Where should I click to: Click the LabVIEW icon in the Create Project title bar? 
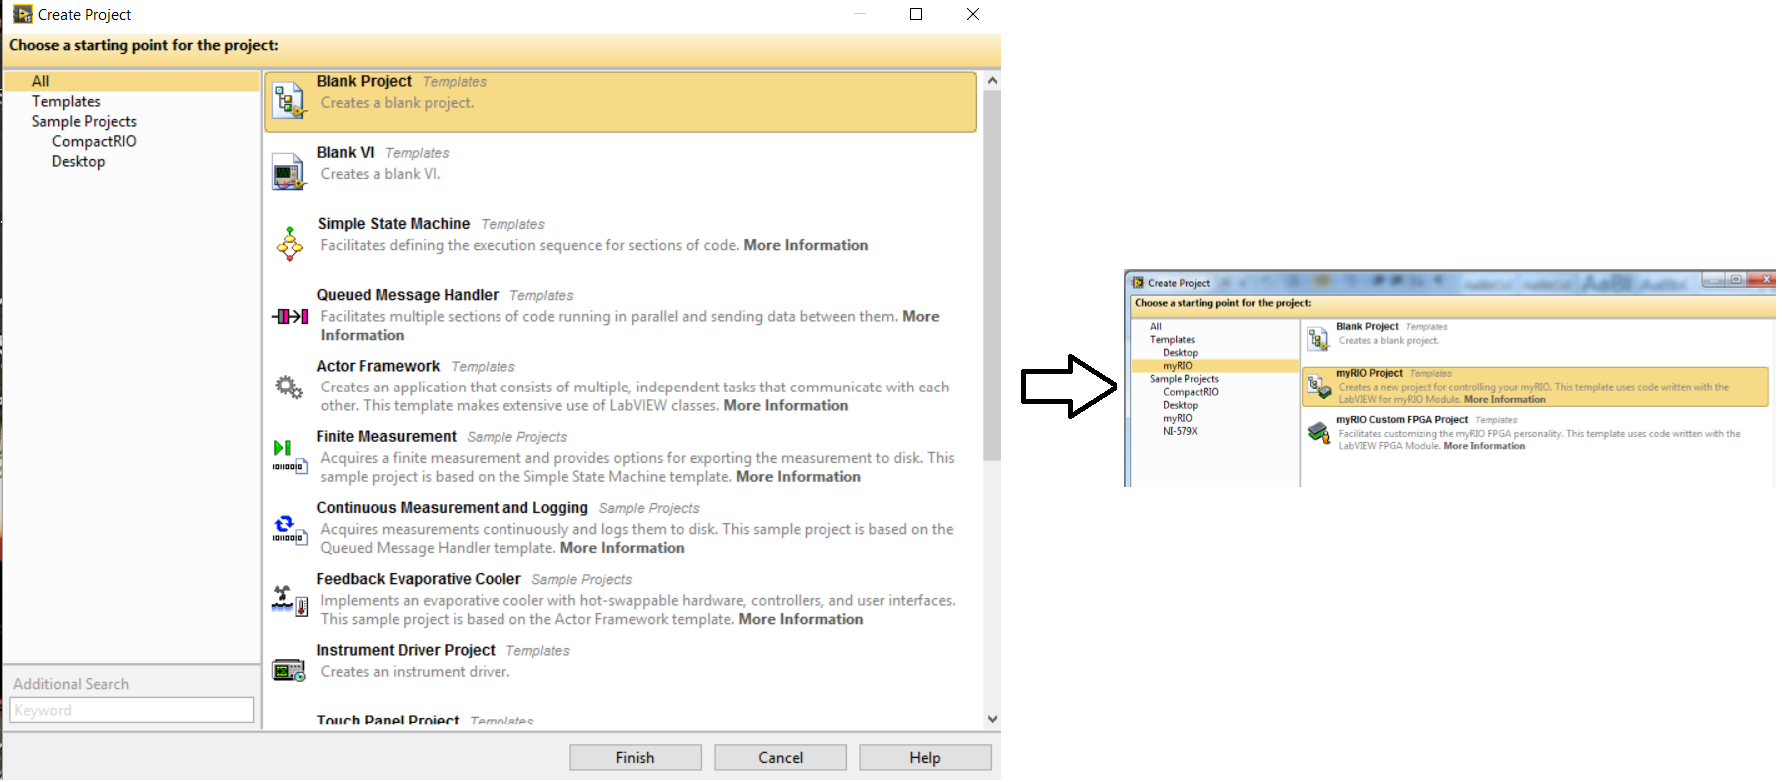click(22, 14)
